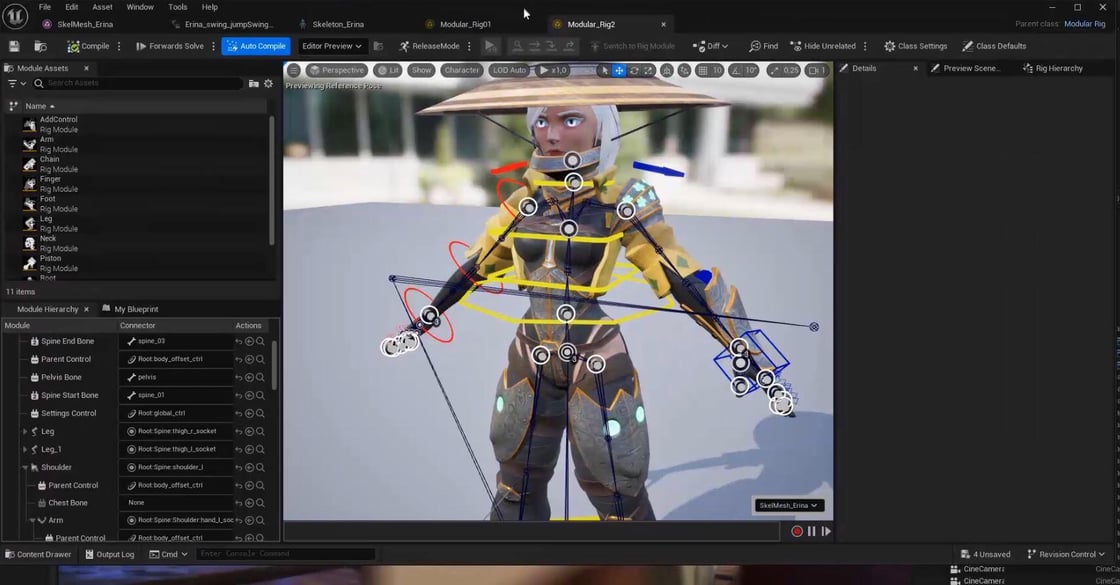Click the Save asset icon in toolbar
The image size is (1120, 585).
pyautogui.click(x=14, y=46)
